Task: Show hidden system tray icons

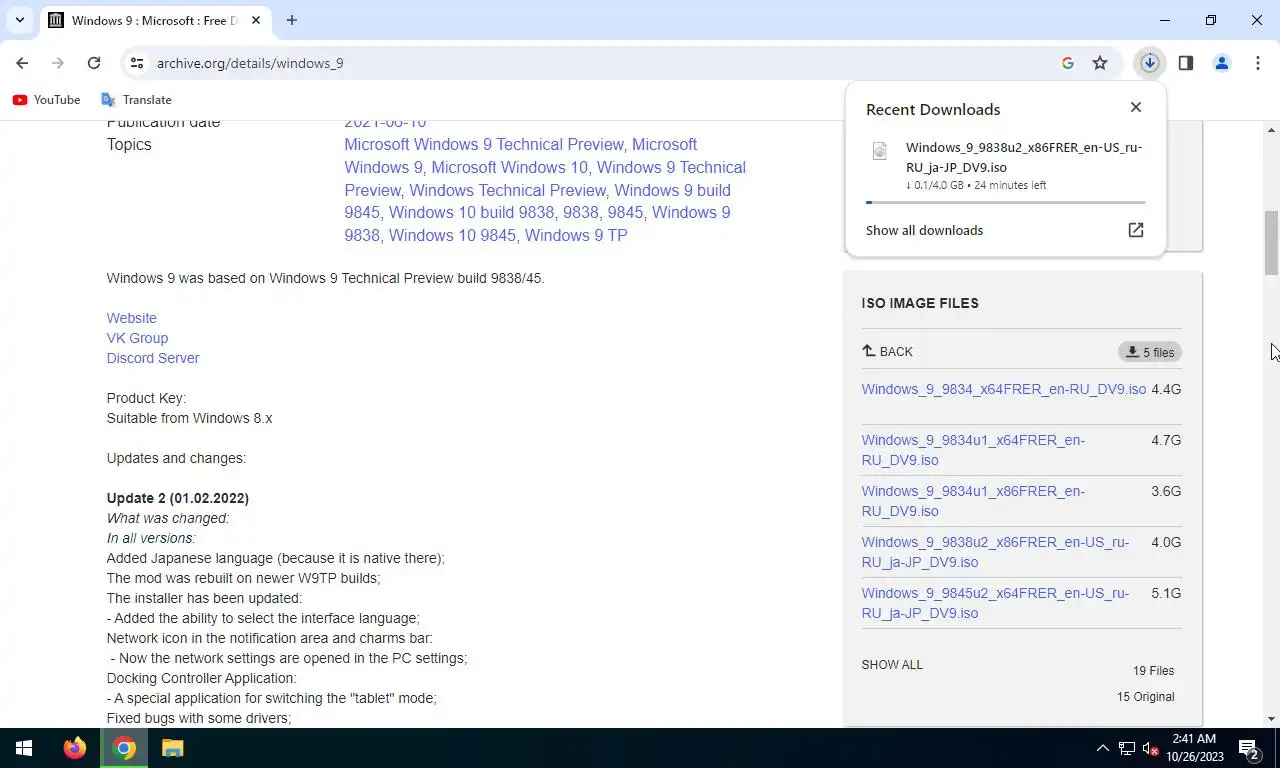Action: 1102,748
